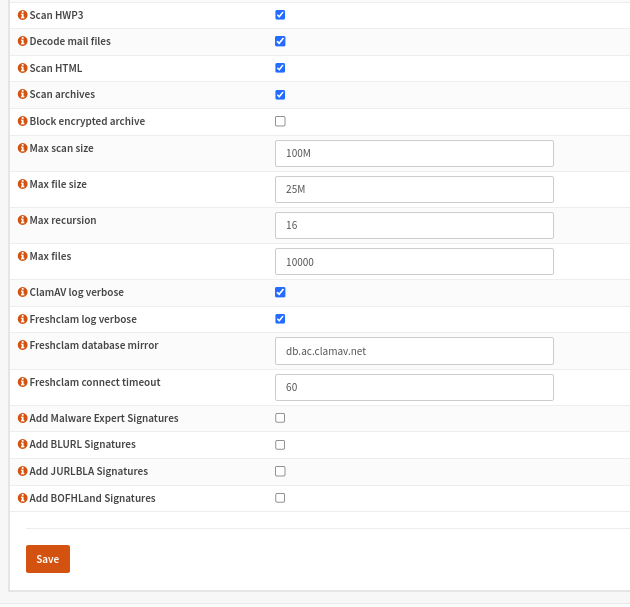Uncheck the Scan HTML checkbox

pos(280,68)
